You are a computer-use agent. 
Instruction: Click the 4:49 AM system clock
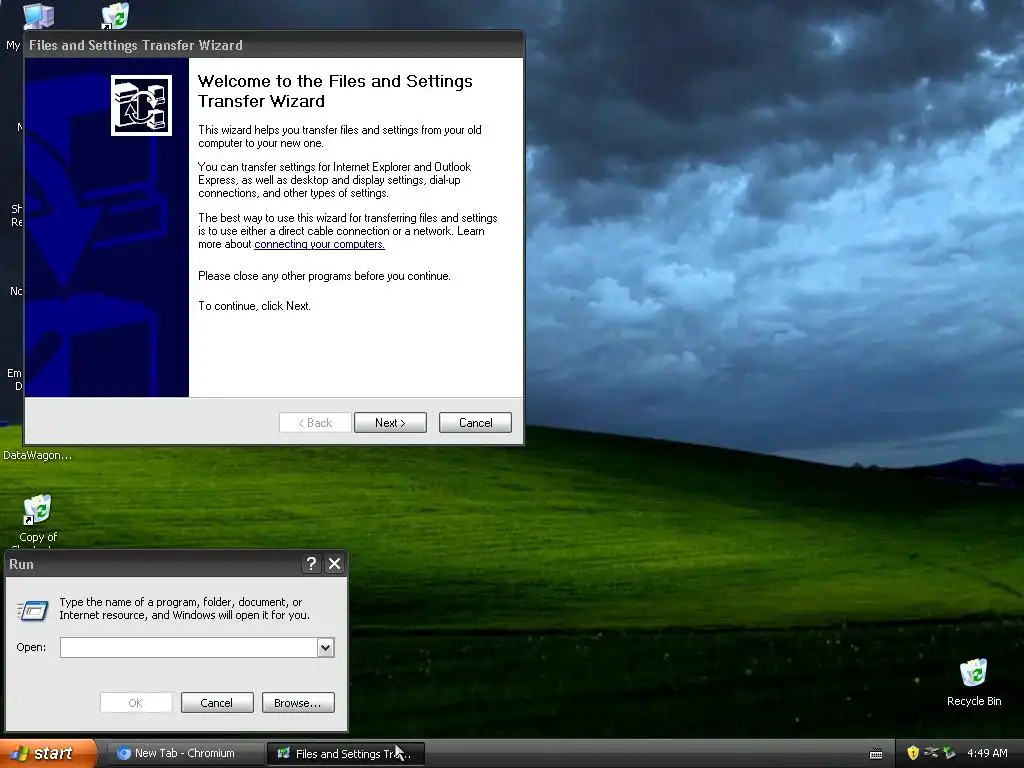point(987,753)
